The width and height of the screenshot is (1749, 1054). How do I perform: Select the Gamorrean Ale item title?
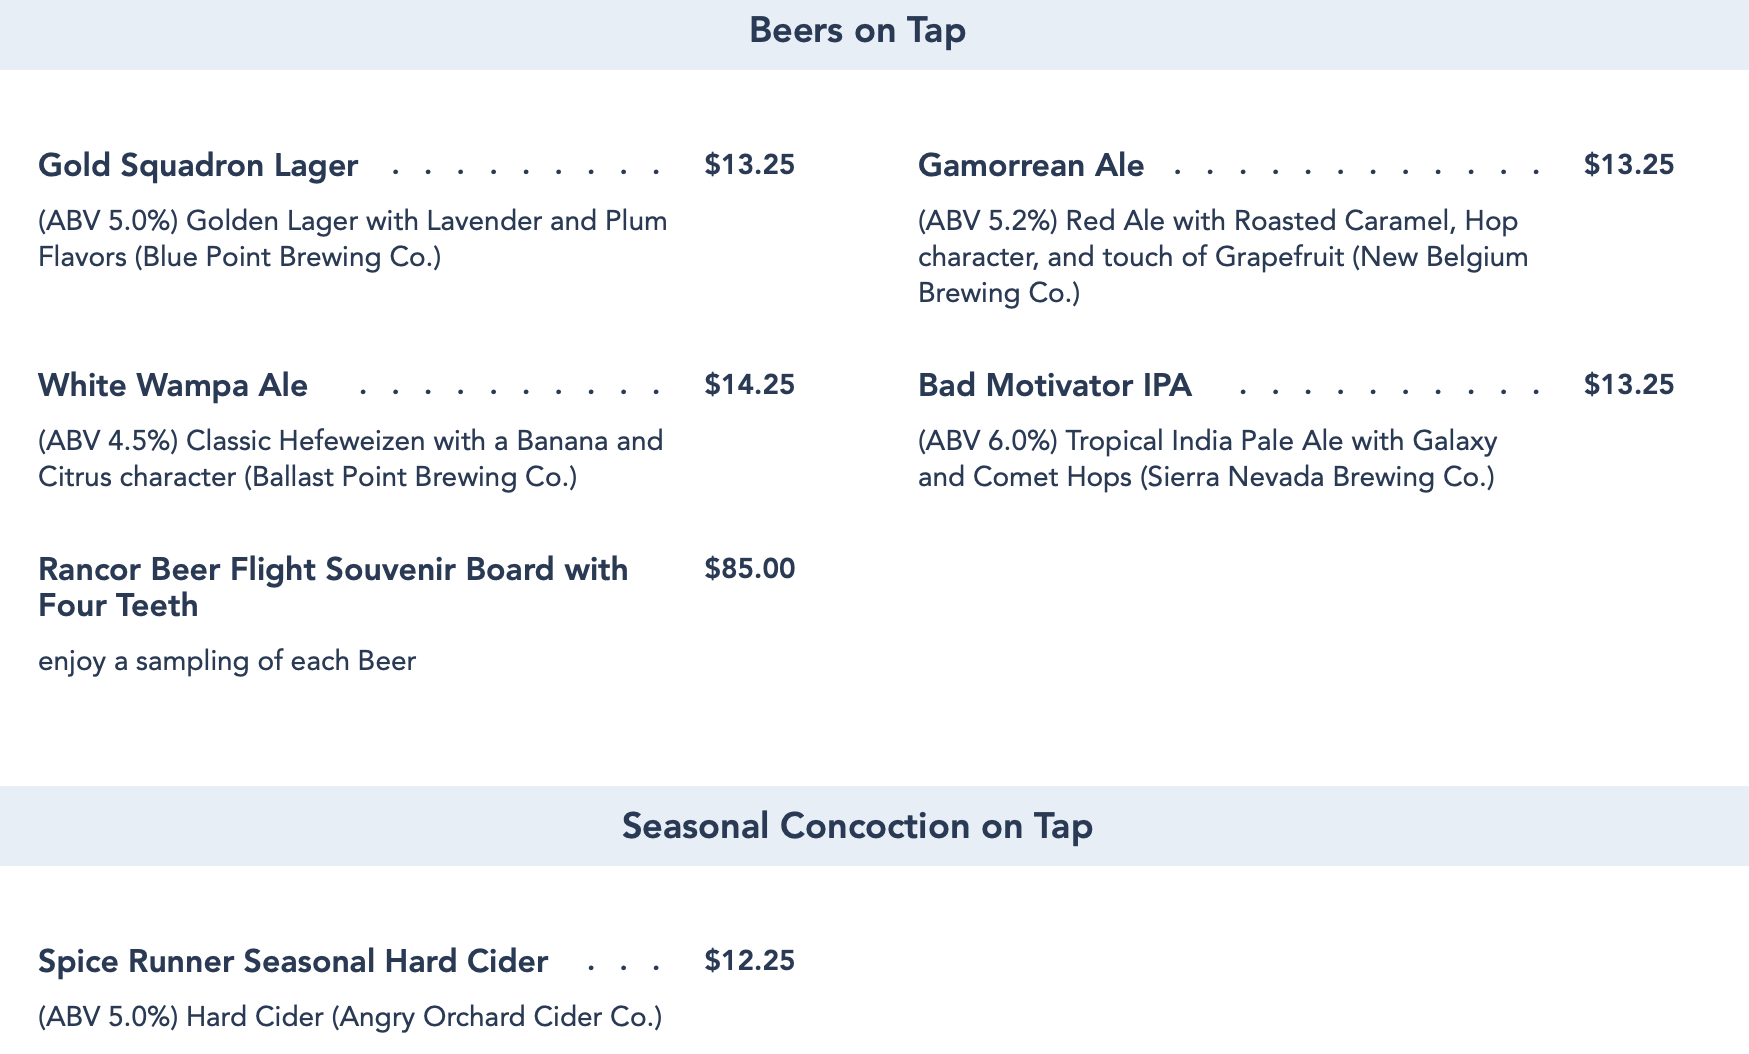pyautogui.click(x=1030, y=165)
